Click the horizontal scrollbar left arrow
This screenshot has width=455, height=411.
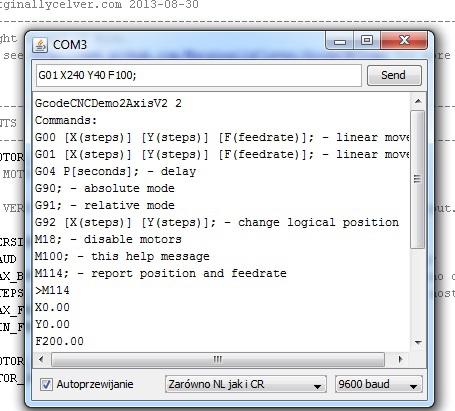coord(41,359)
